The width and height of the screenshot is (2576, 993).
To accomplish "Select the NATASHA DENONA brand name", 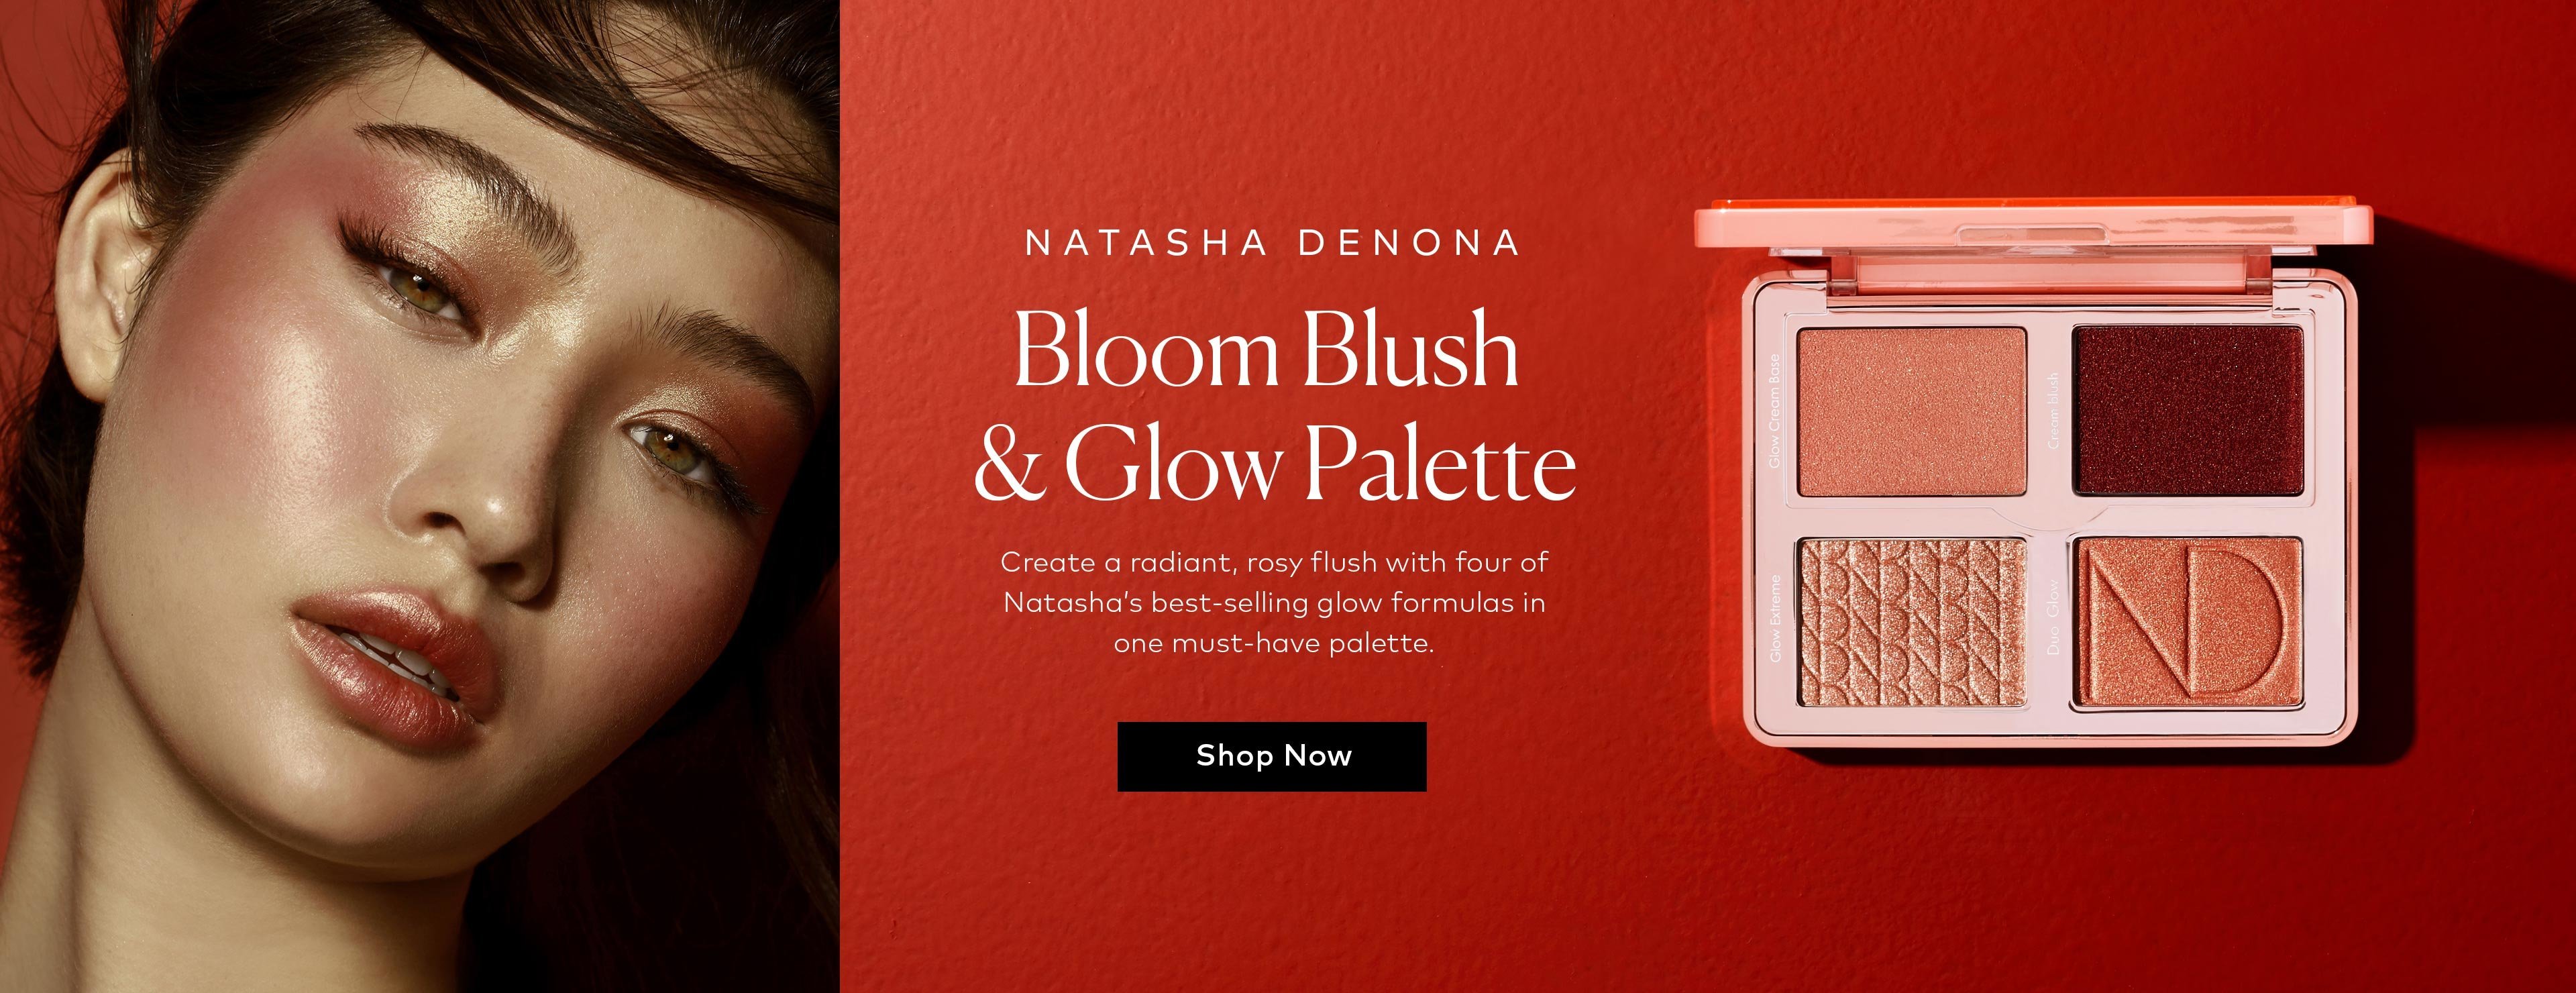I will [x=1273, y=244].
